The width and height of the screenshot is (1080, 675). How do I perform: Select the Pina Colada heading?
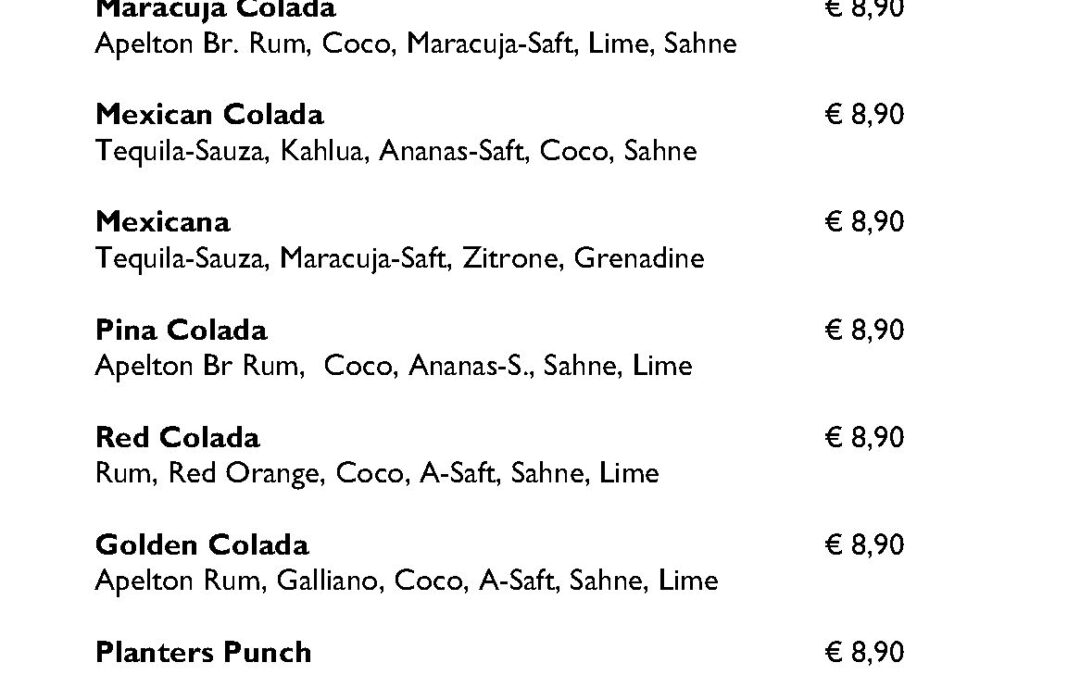click(x=181, y=330)
